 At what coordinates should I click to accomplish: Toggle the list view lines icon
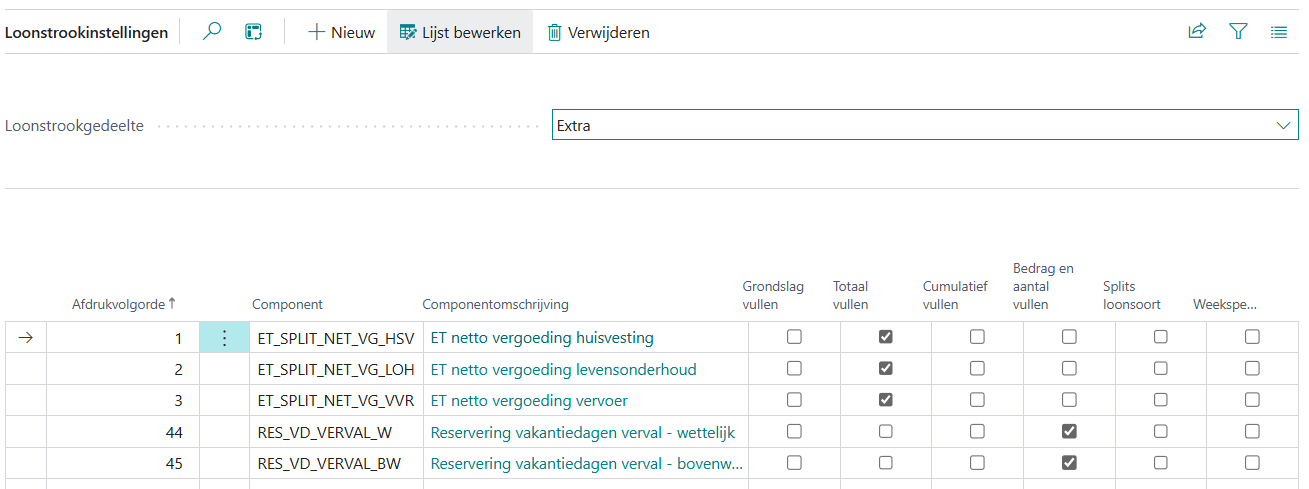1279,32
